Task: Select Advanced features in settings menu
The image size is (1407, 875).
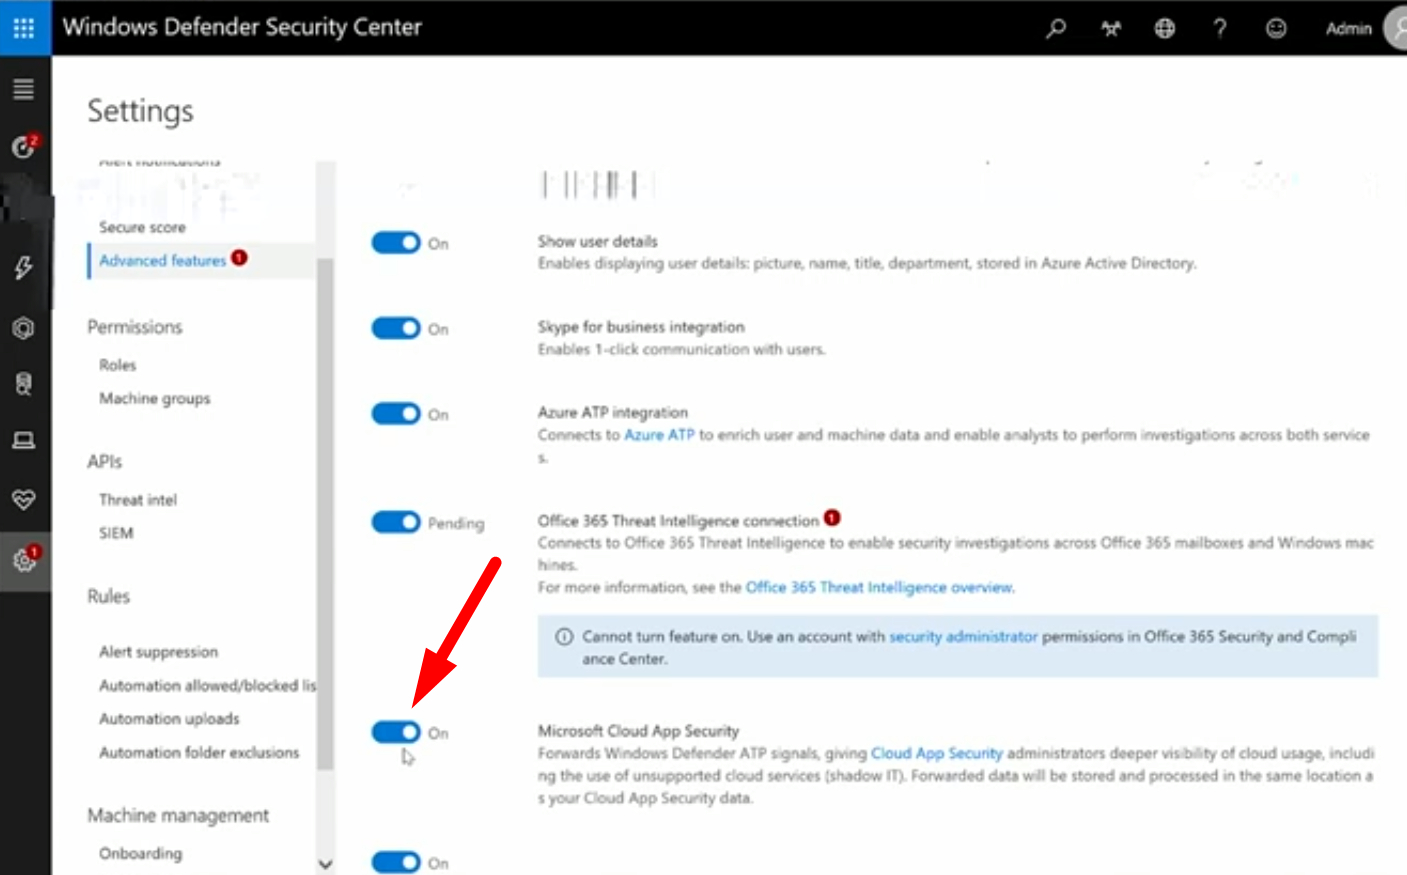Action: [162, 260]
